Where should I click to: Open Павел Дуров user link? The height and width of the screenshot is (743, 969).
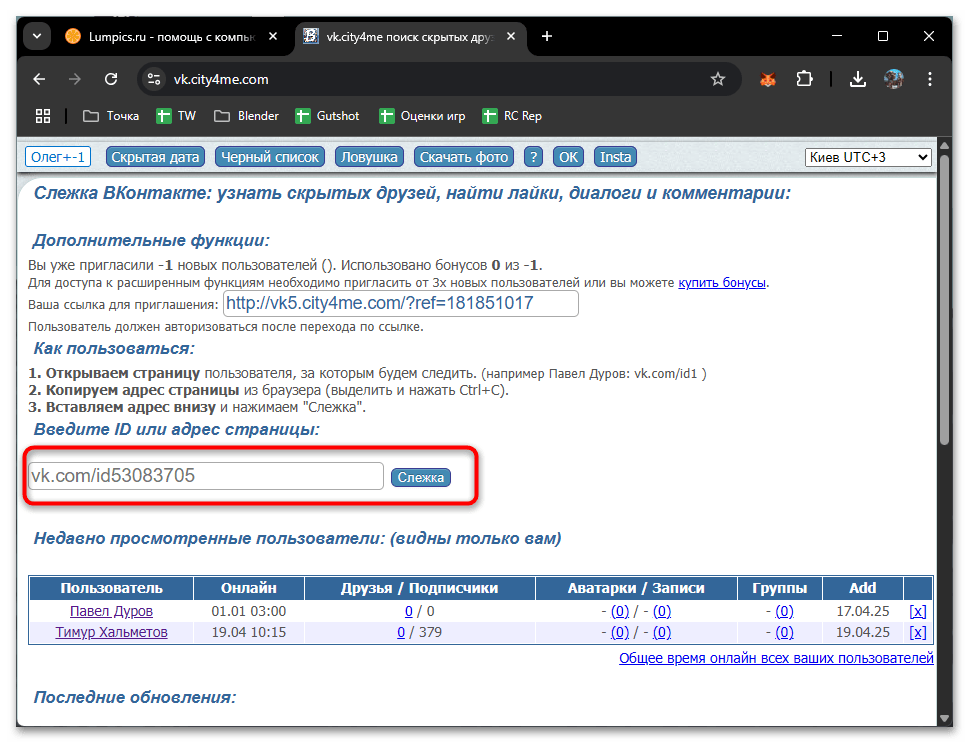111,611
